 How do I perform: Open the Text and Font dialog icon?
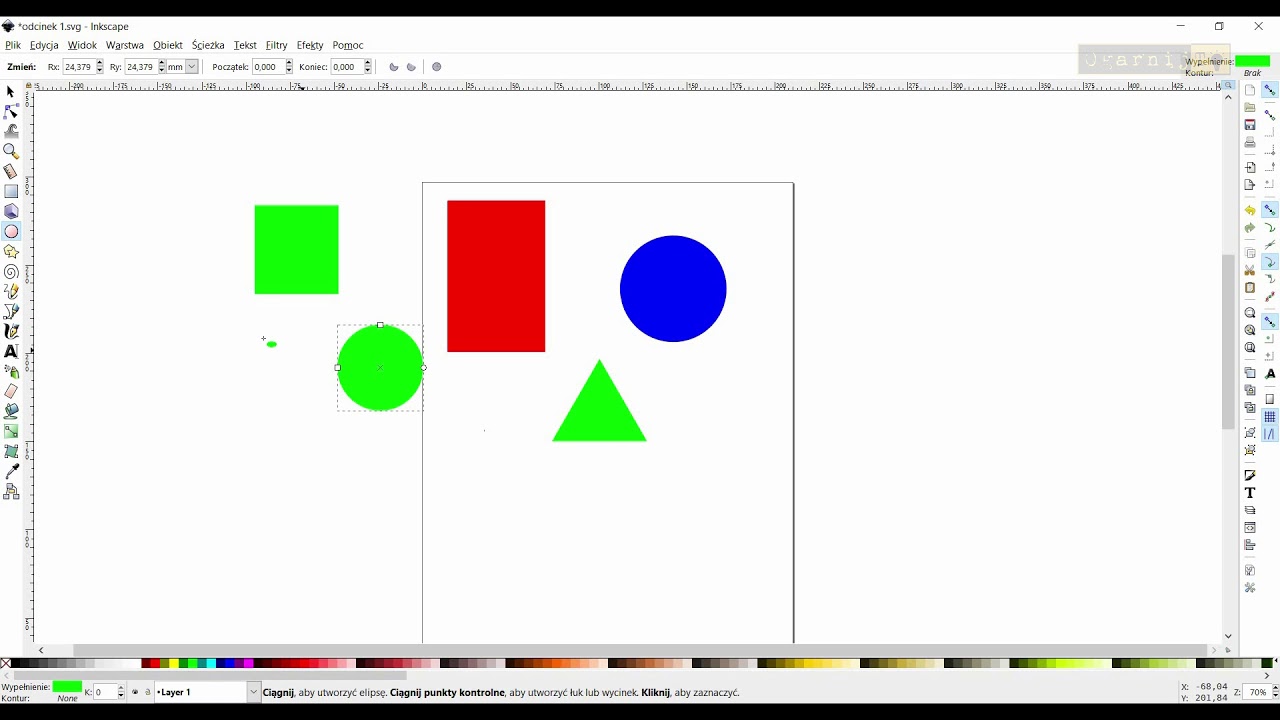coord(1250,493)
